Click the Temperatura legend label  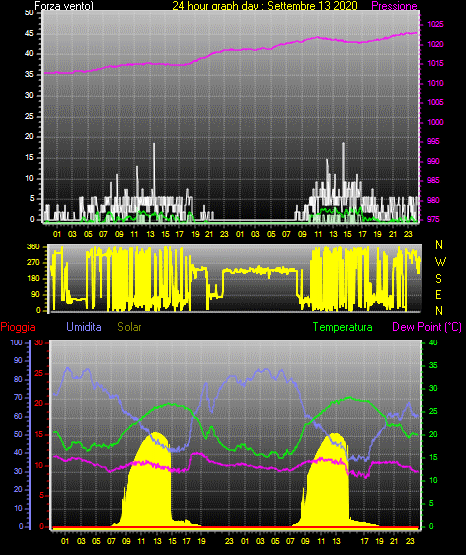coord(342,327)
